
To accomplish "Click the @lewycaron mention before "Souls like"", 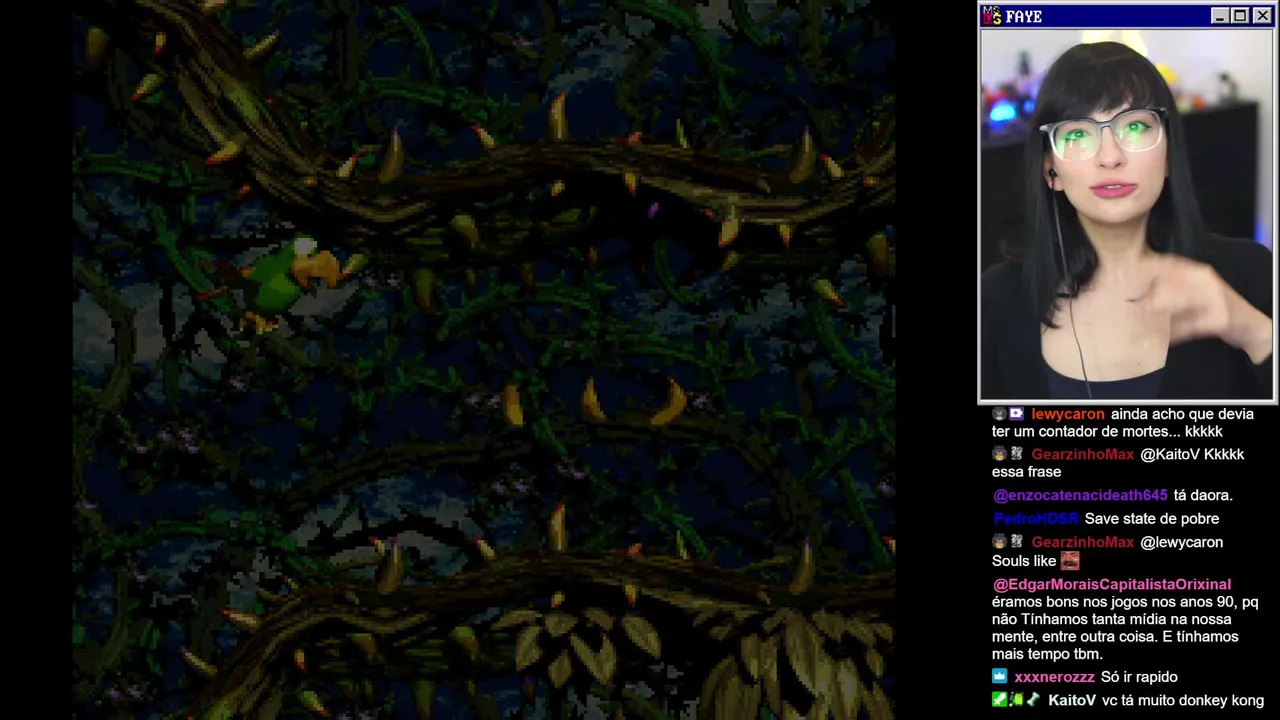I will click(1181, 542).
